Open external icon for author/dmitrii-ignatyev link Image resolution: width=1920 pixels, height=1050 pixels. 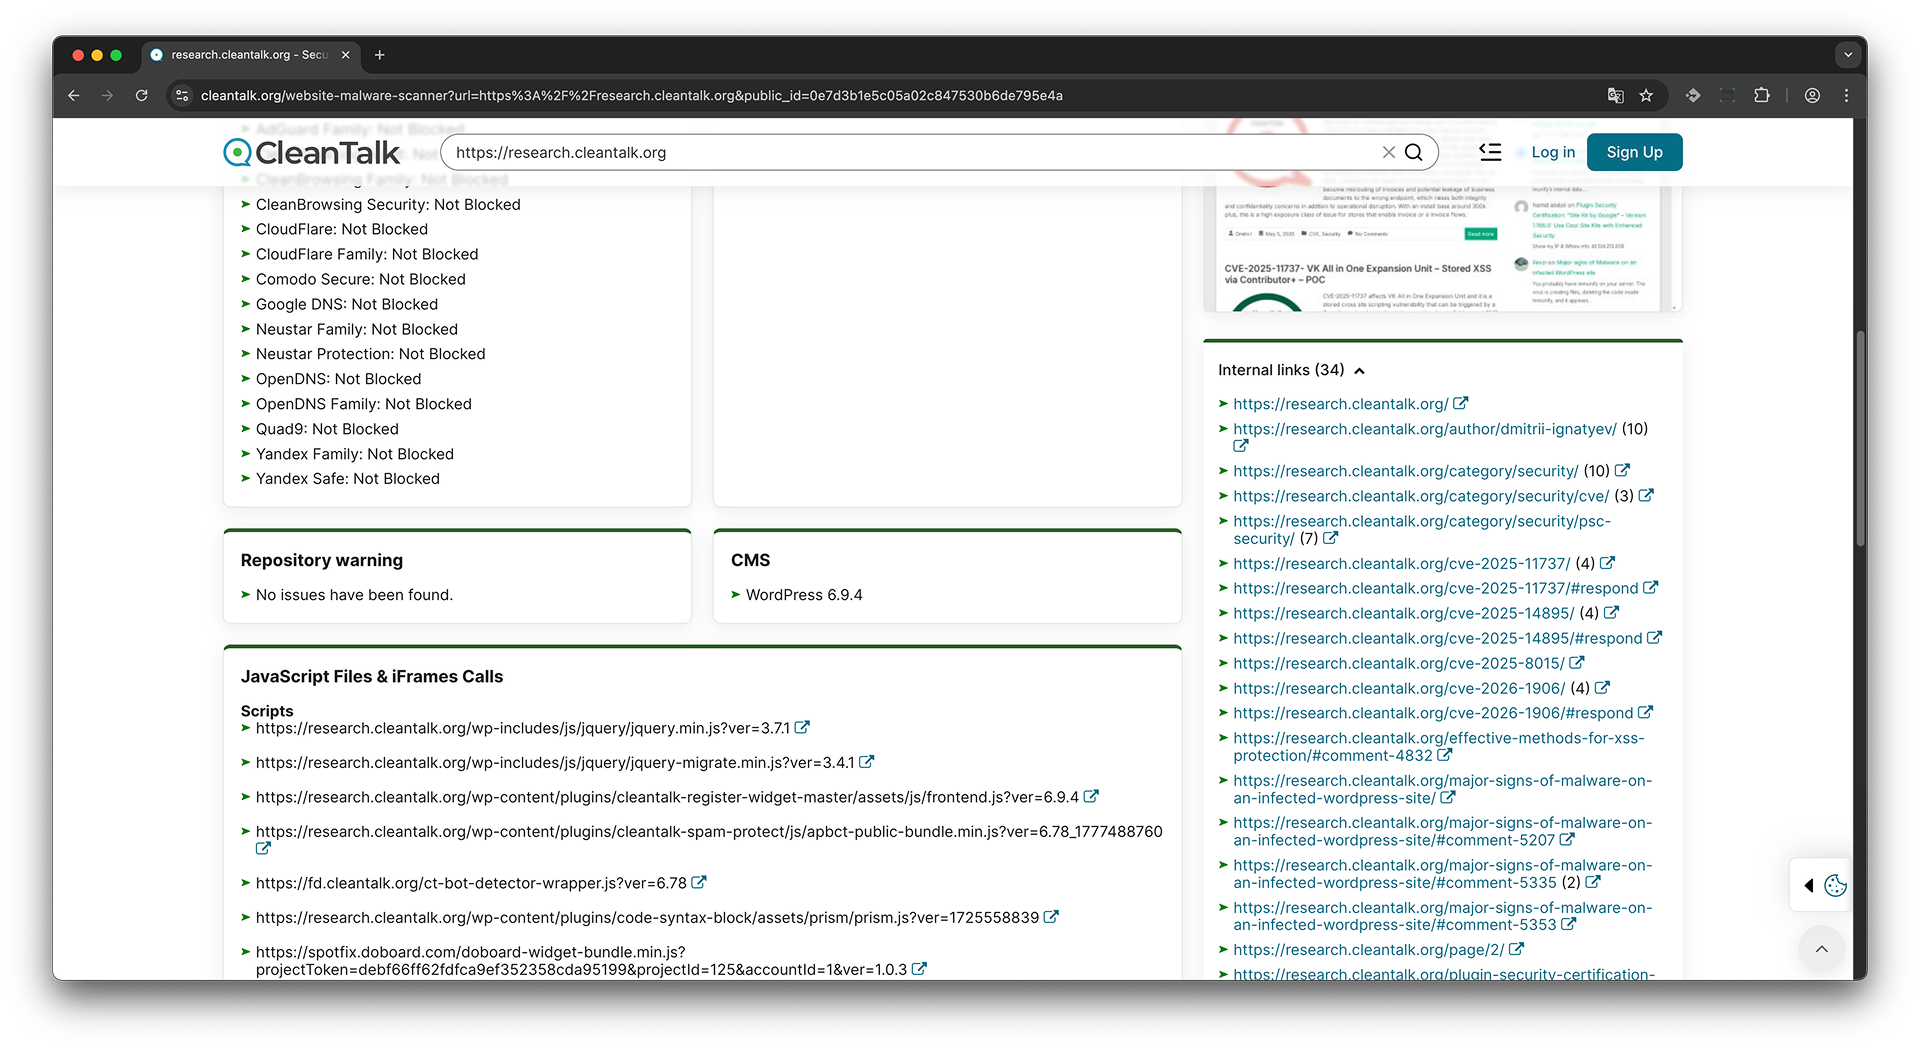pos(1241,446)
